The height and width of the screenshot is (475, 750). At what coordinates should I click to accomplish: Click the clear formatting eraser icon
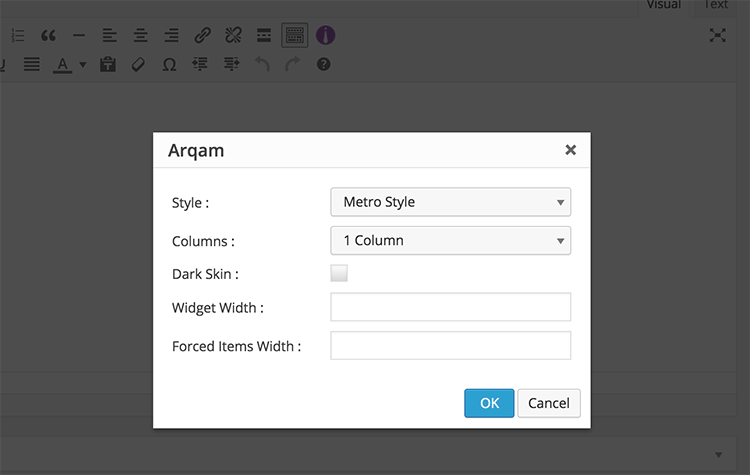click(138, 64)
